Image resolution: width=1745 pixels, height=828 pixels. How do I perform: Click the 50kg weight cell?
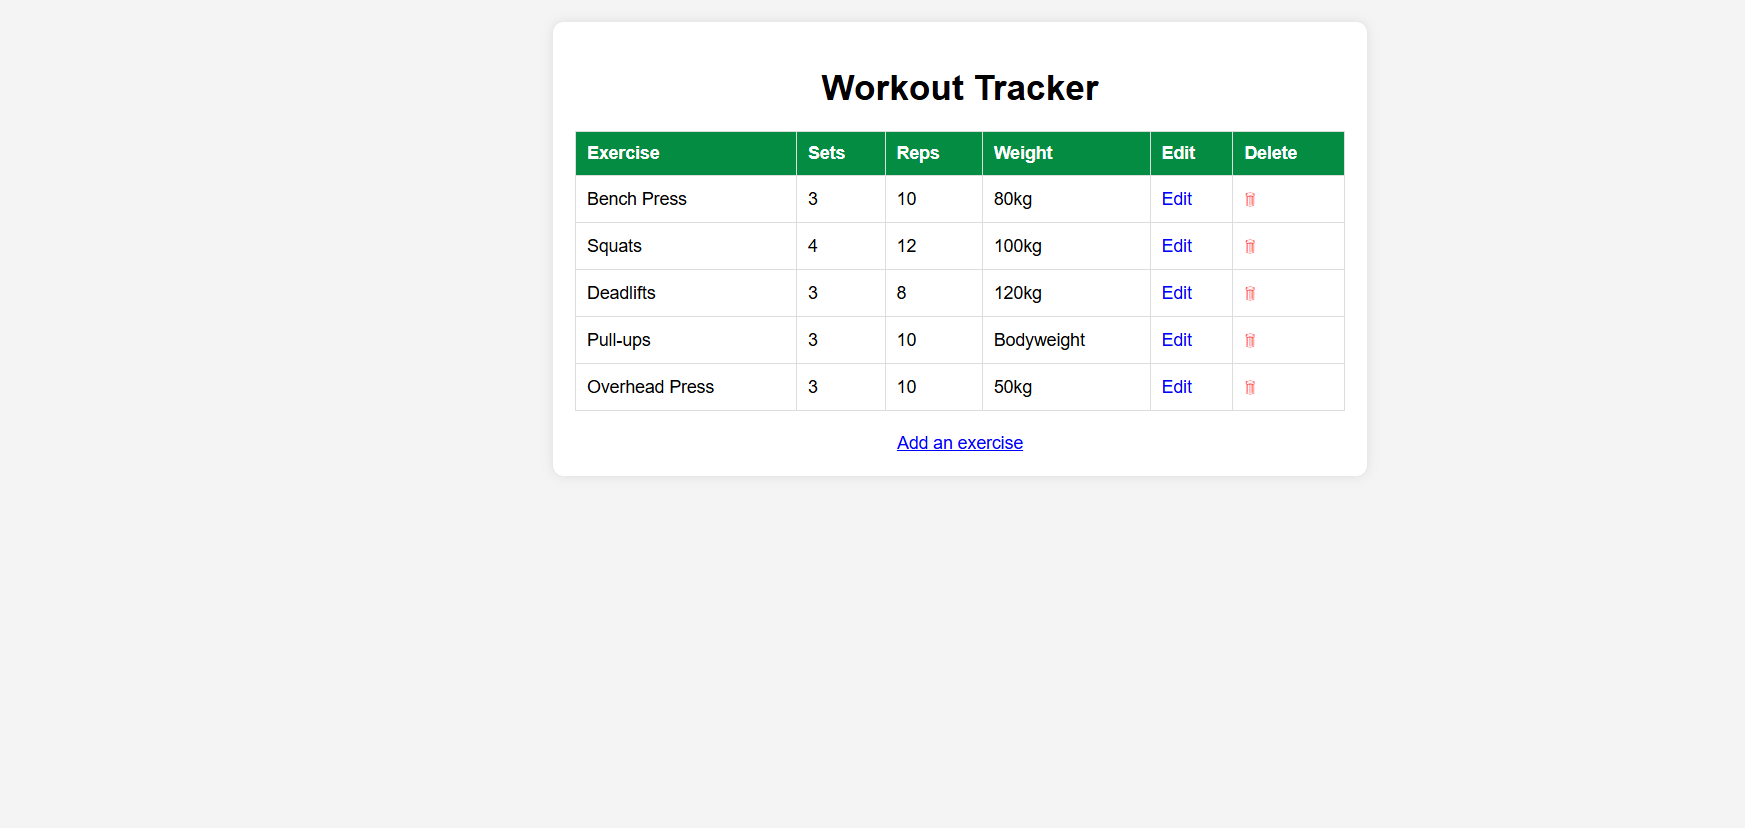1067,387
